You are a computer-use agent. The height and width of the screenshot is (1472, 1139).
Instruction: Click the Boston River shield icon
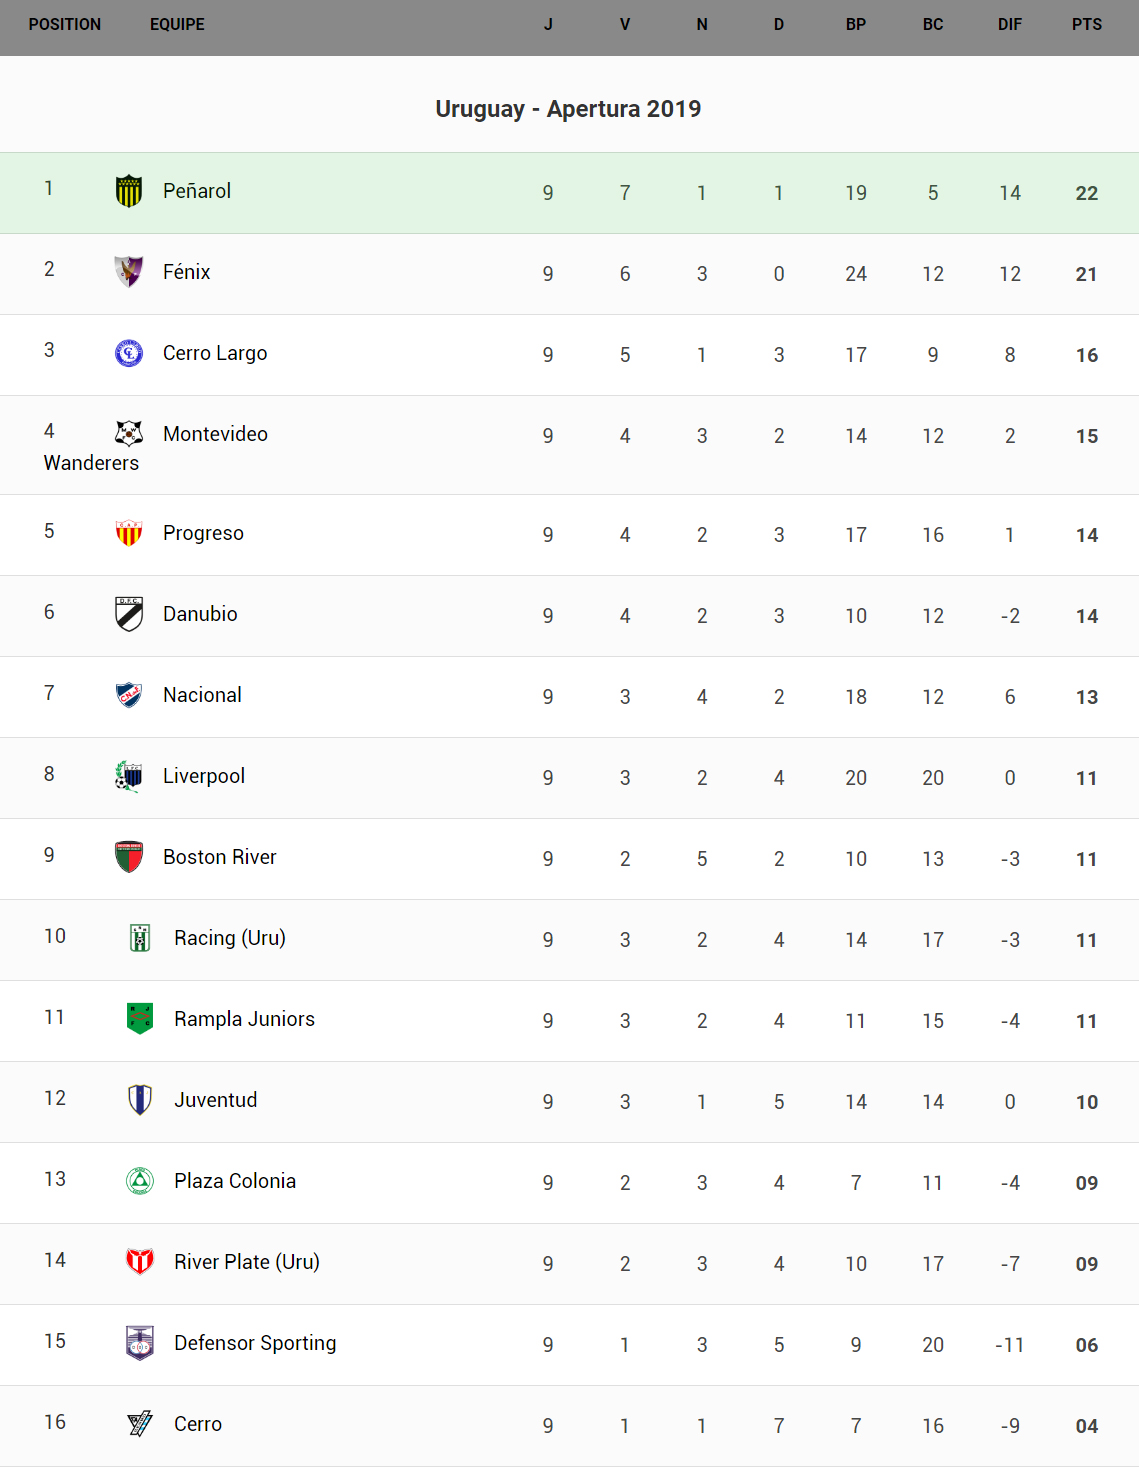tap(129, 857)
